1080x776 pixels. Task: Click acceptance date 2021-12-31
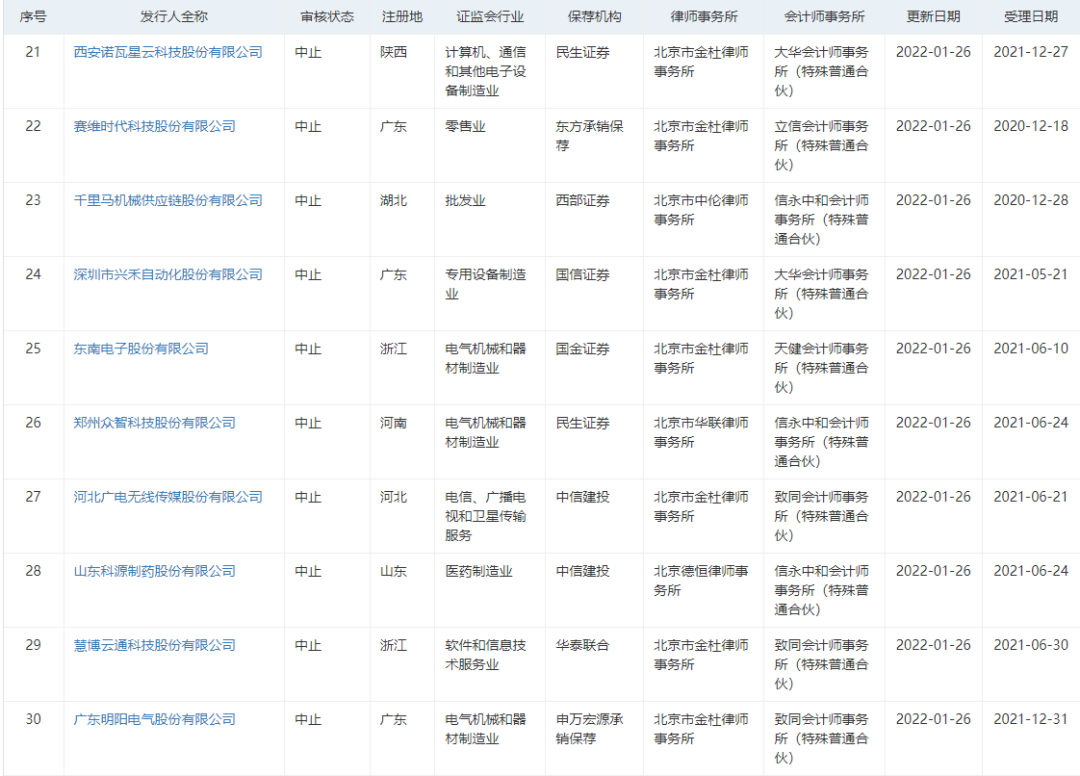pyautogui.click(x=1031, y=720)
